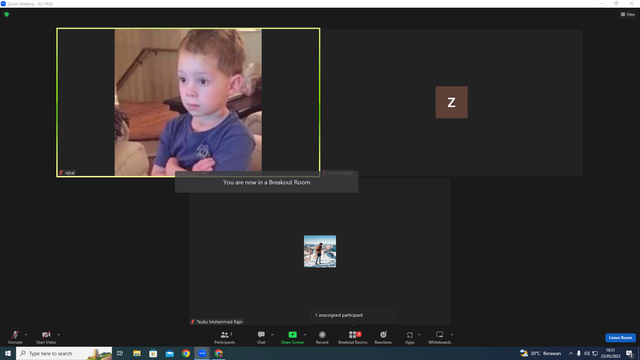Open the first Chrome taskbar icon

pos(186,353)
